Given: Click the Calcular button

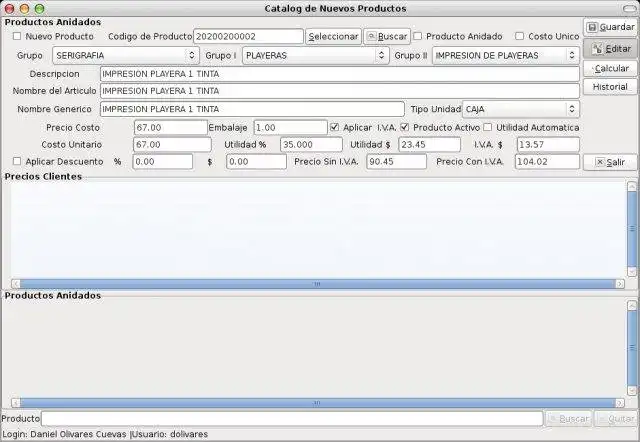Looking at the screenshot, I should [x=610, y=68].
